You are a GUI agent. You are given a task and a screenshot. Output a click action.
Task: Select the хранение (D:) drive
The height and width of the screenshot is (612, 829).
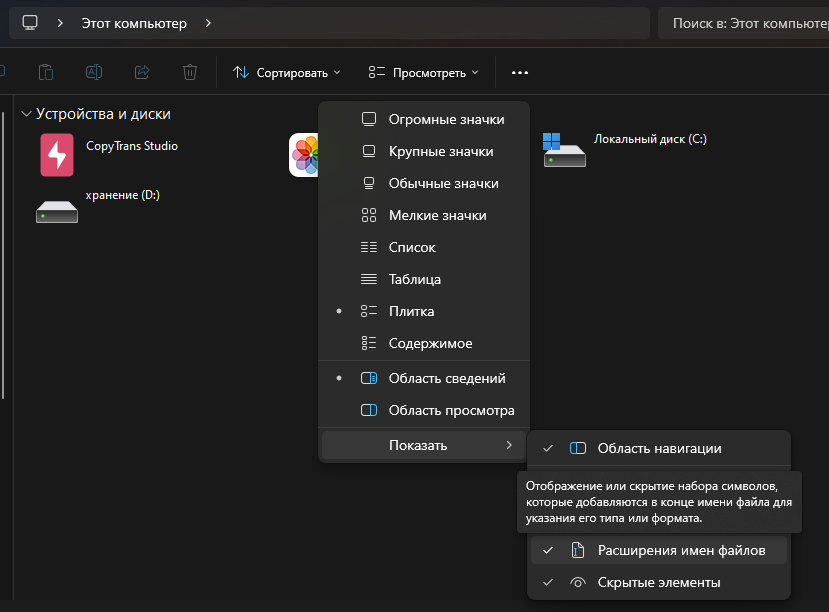click(x=57, y=208)
